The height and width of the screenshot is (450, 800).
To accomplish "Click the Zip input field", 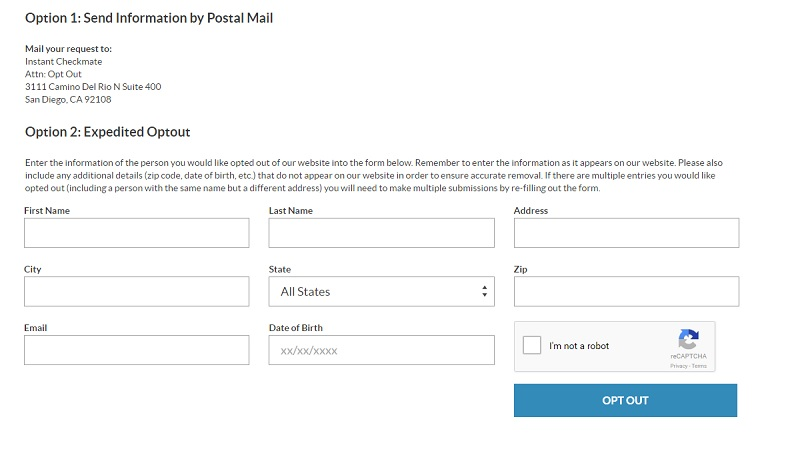I will 626,291.
